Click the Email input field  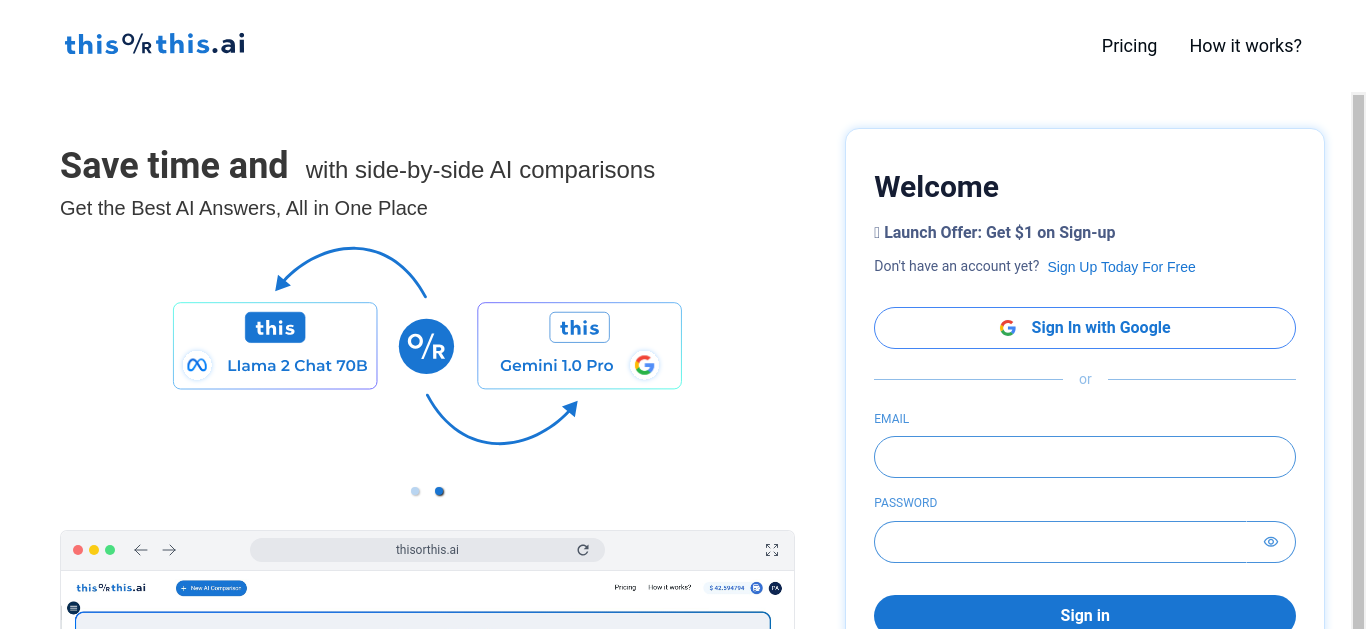(1085, 457)
